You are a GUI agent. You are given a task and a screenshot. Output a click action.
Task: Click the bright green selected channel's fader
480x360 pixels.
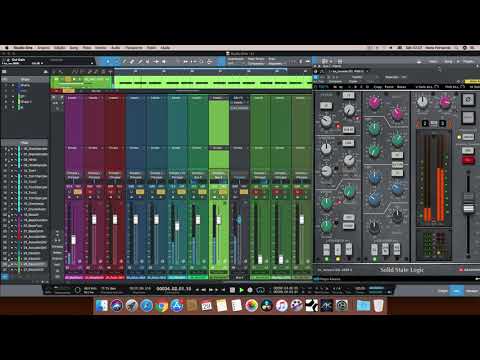[219, 220]
